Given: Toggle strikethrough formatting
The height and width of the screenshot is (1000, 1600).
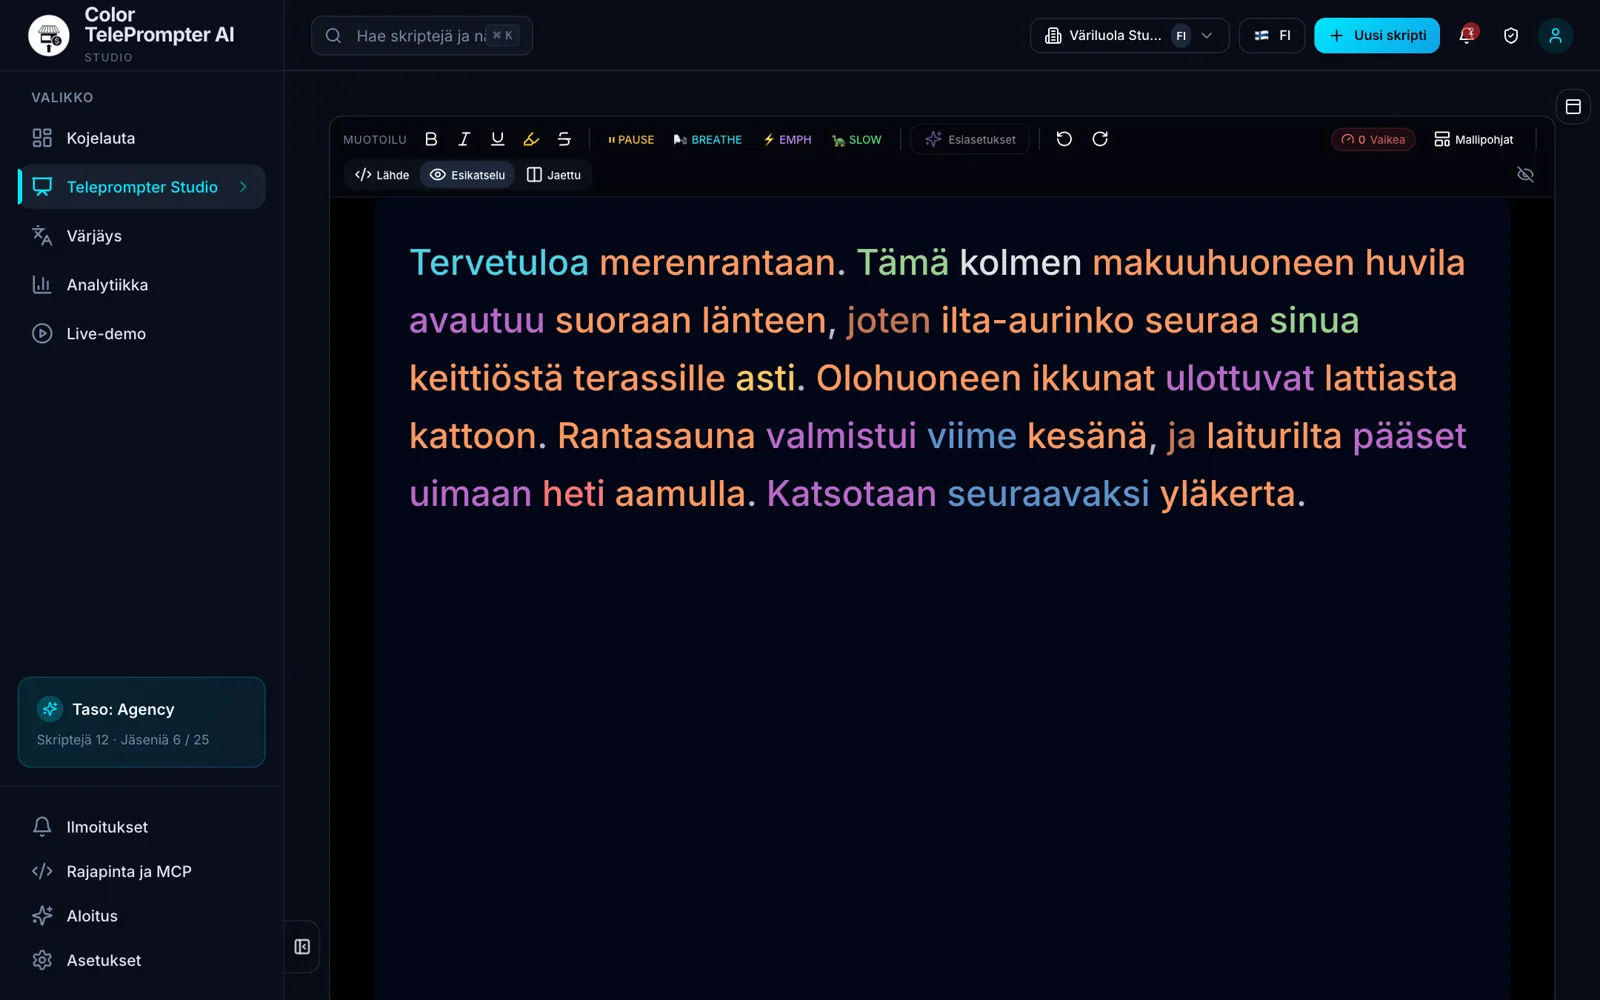Looking at the screenshot, I should point(564,139).
